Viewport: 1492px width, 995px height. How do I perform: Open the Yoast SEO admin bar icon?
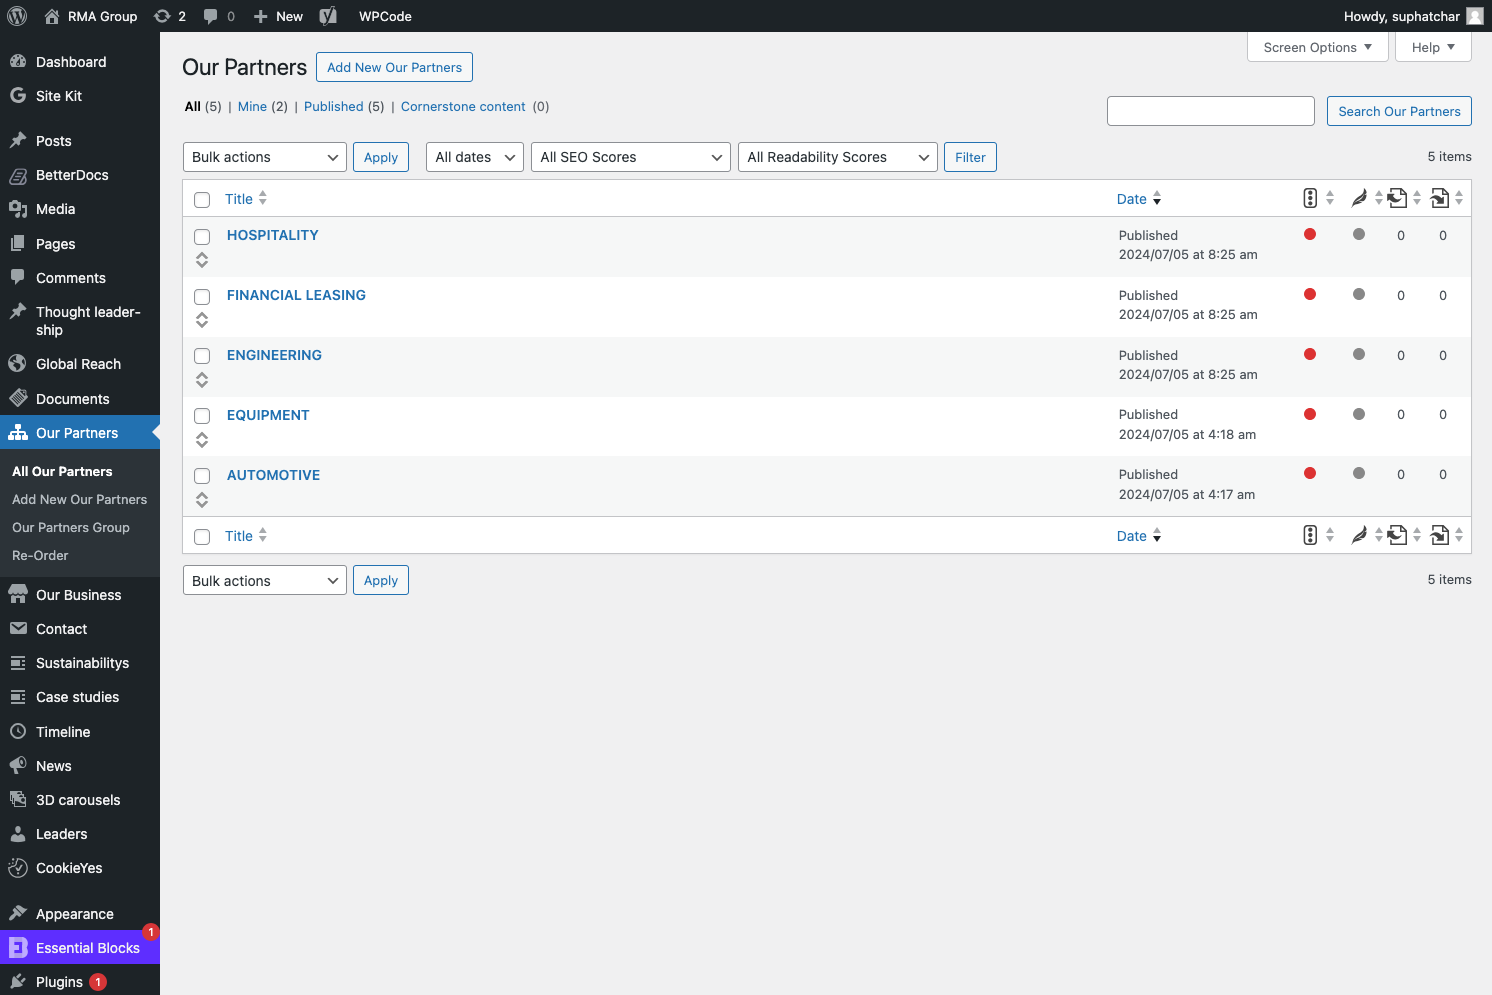tap(328, 16)
